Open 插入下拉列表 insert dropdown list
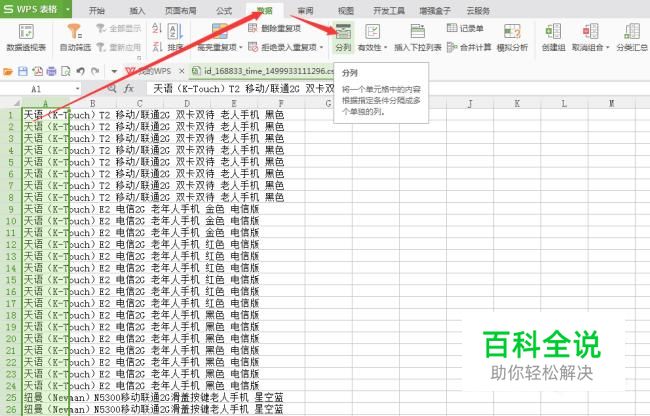650x416 pixels. pyautogui.click(x=417, y=38)
